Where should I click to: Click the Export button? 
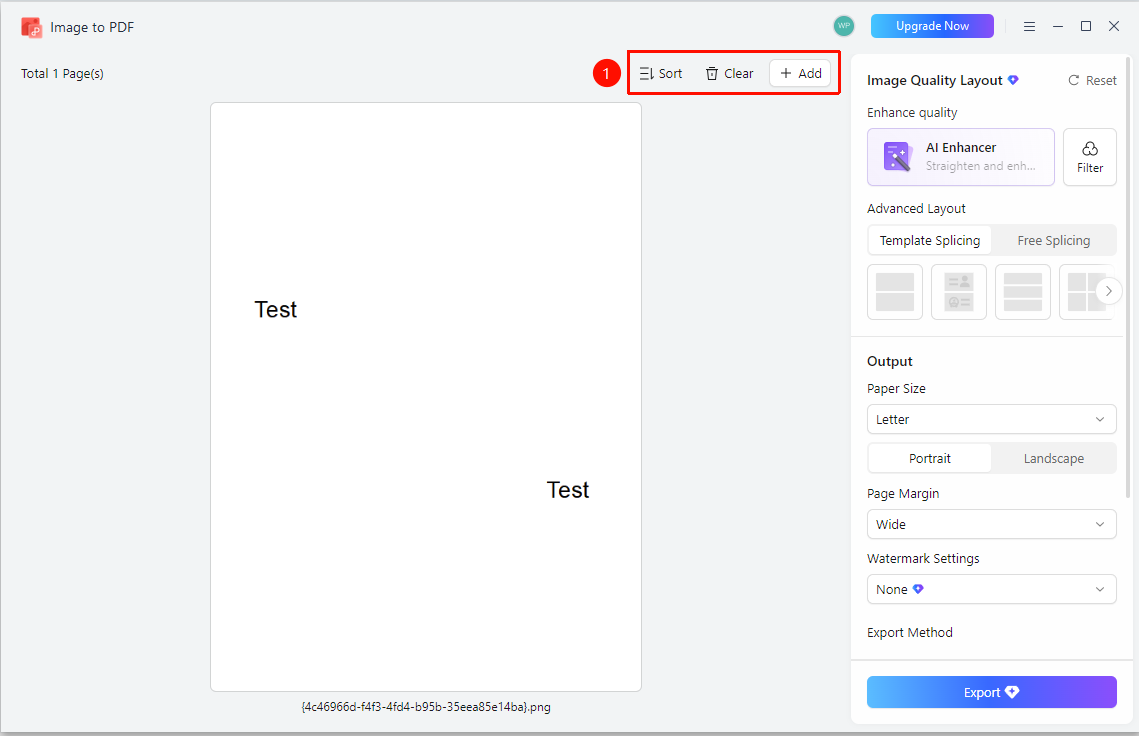click(x=992, y=692)
